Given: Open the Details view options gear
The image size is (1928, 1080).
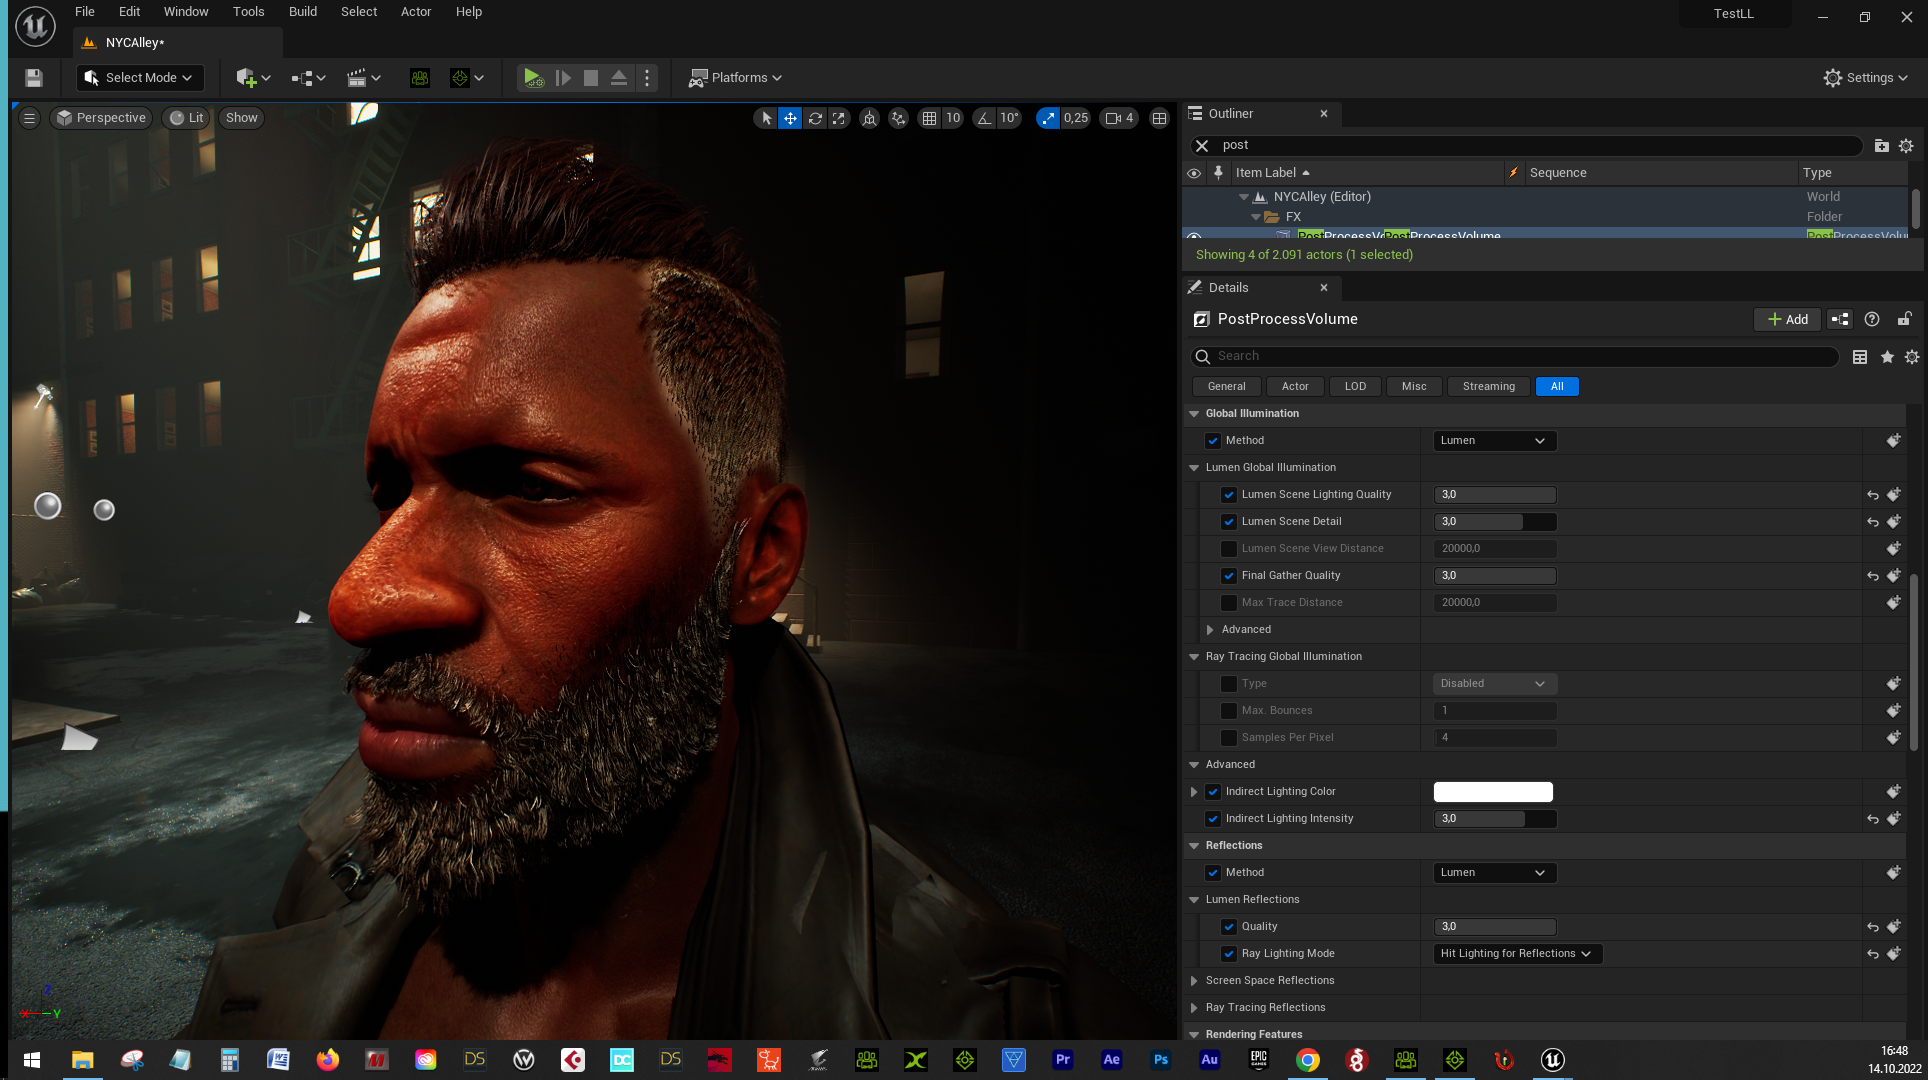Looking at the screenshot, I should 1912,357.
